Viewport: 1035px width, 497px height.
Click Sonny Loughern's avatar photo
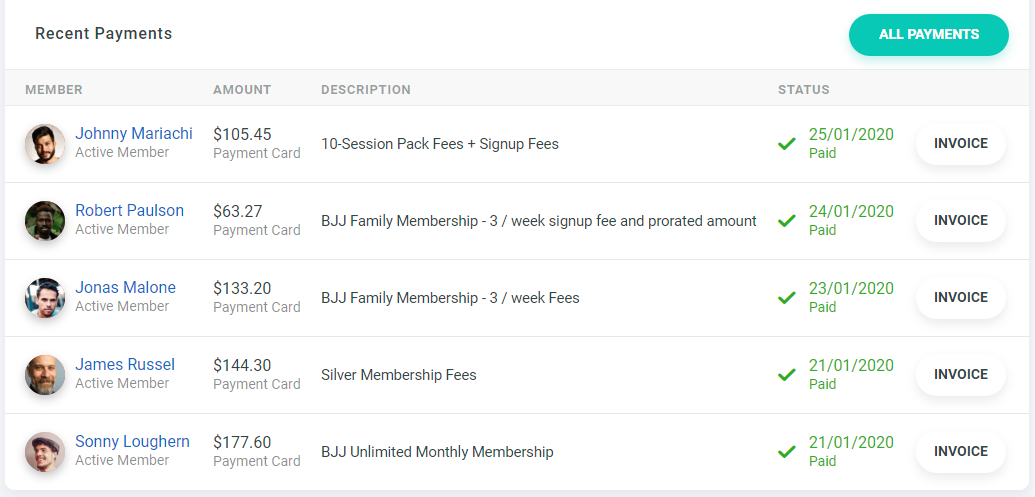[45, 452]
